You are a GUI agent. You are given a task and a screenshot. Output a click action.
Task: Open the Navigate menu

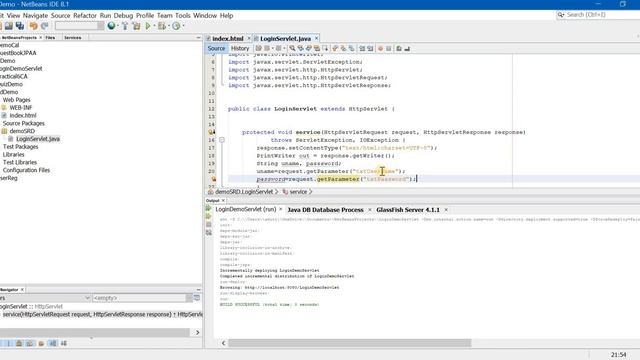pos(35,16)
